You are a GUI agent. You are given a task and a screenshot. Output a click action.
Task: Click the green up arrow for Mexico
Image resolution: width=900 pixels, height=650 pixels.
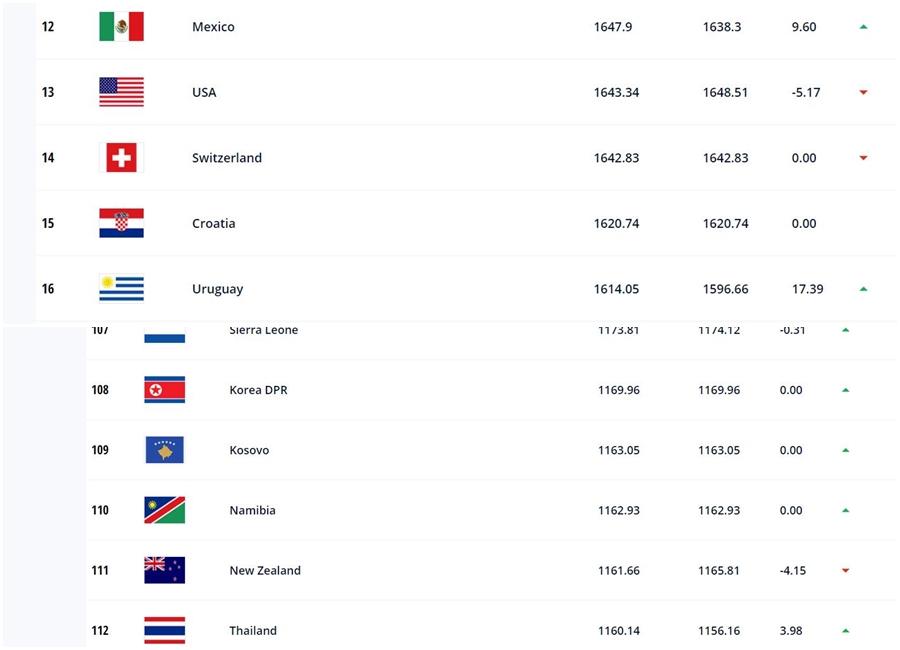coord(863,27)
